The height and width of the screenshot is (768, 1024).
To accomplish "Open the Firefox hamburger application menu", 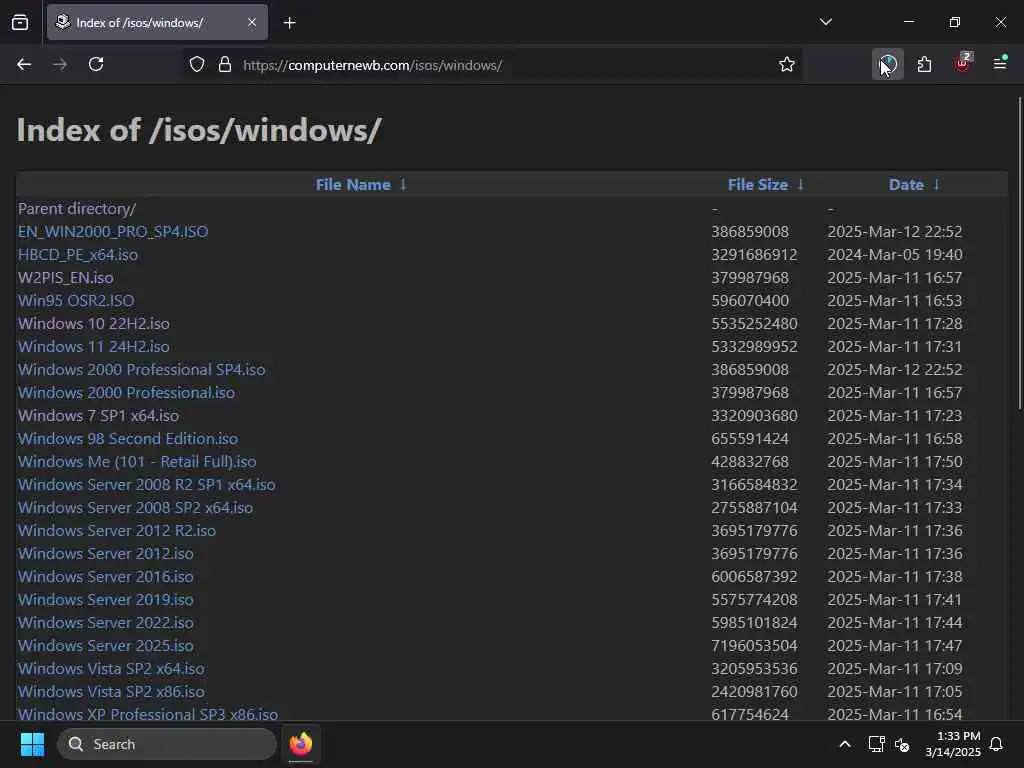I will [x=1000, y=63].
